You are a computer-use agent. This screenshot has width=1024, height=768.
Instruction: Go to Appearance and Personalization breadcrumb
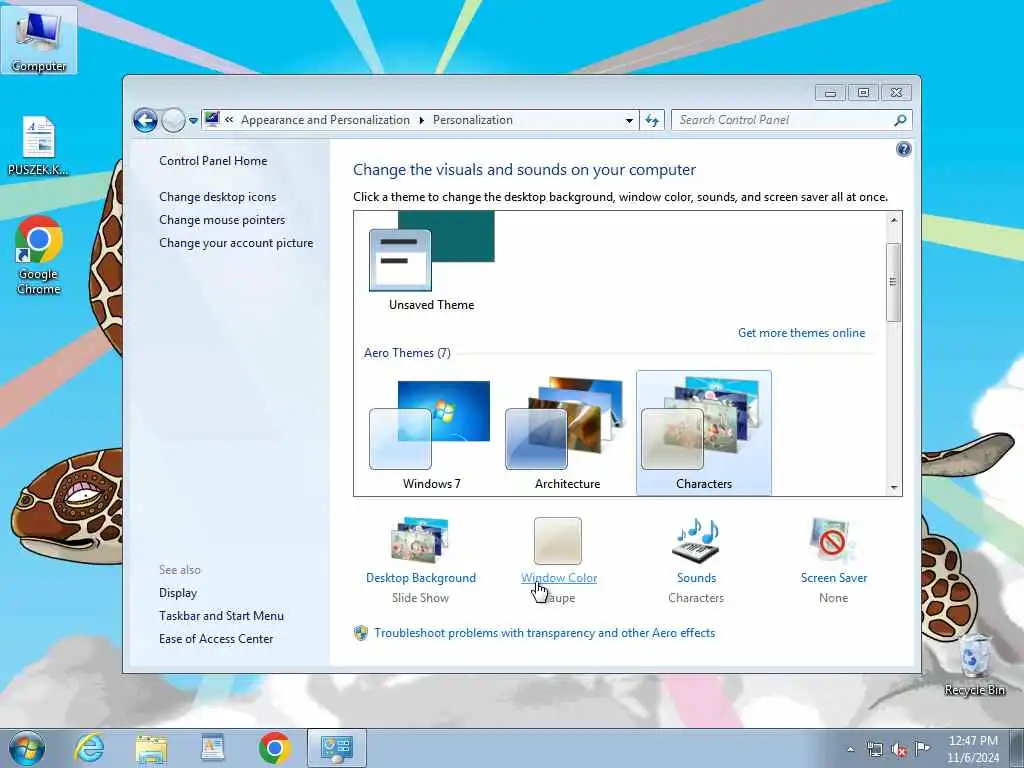tap(325, 120)
